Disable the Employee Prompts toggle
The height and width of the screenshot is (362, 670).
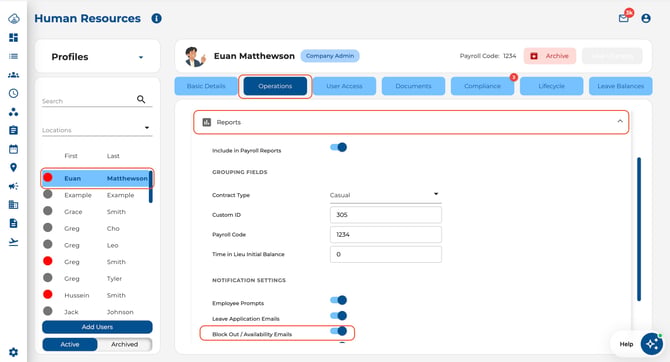pyautogui.click(x=338, y=300)
